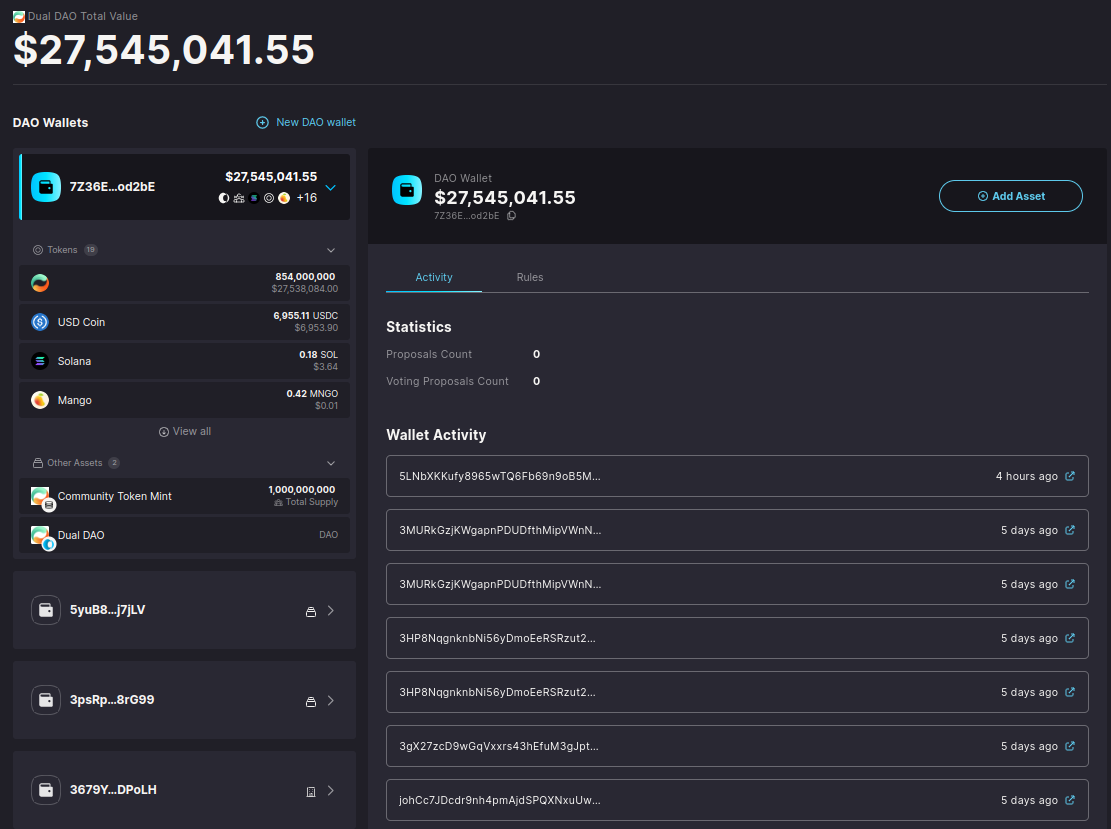Collapse the 7Z36E...od2bE wallet chevron
This screenshot has width=1111, height=829.
330,188
